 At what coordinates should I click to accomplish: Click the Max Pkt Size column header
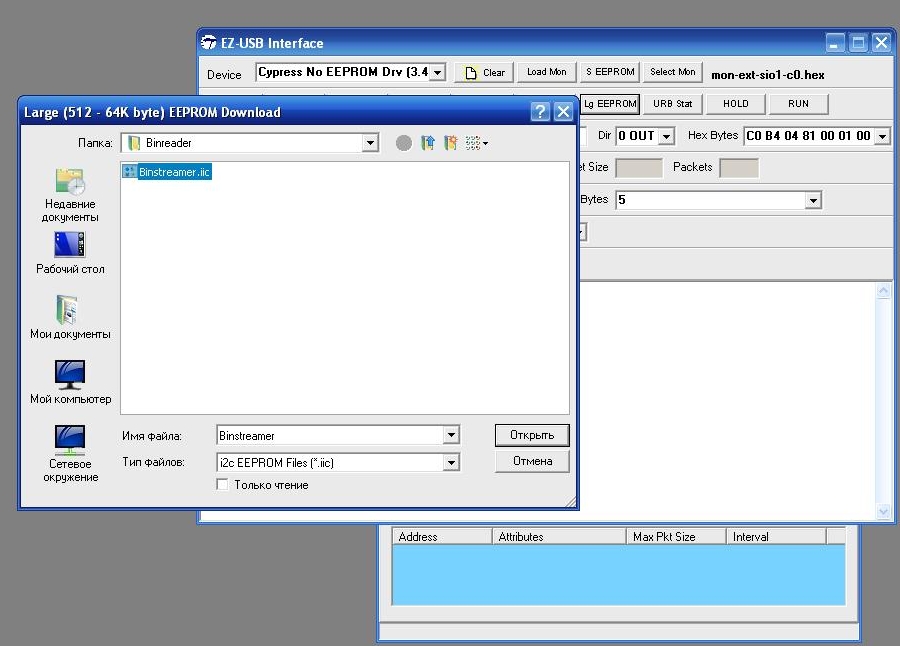click(x=676, y=536)
